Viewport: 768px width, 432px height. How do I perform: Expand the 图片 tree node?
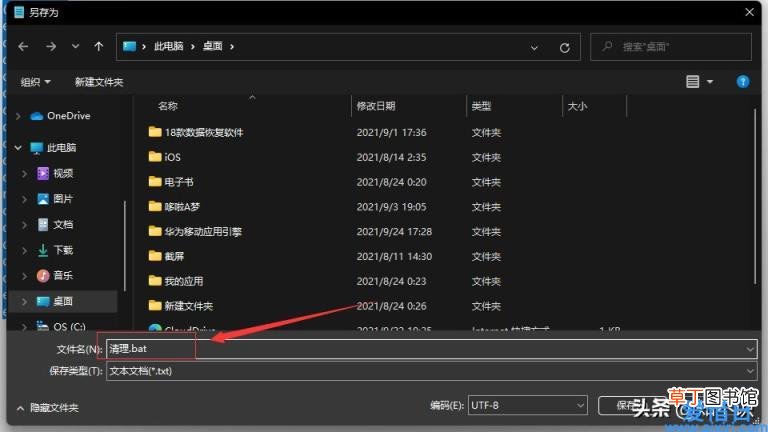pyautogui.click(x=24, y=199)
